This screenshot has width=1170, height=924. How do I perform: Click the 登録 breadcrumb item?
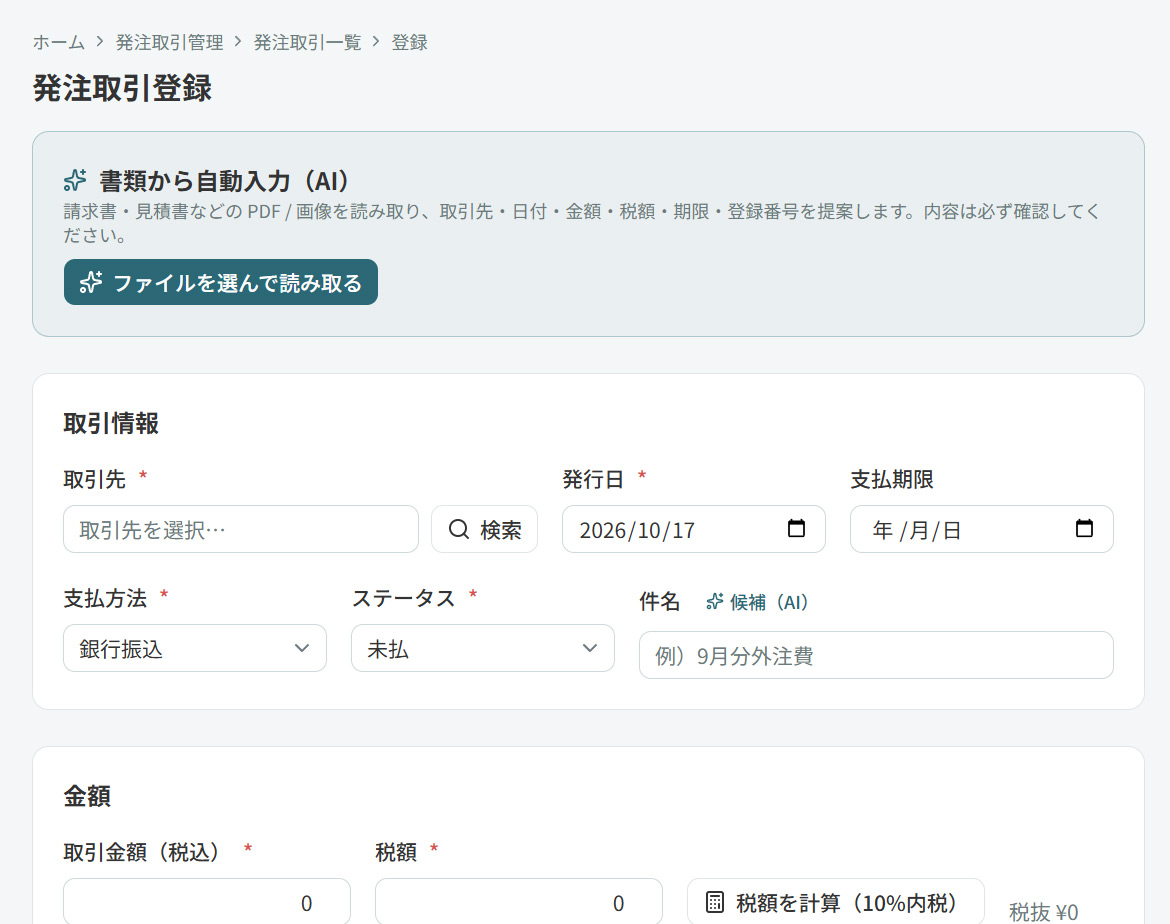pos(410,43)
